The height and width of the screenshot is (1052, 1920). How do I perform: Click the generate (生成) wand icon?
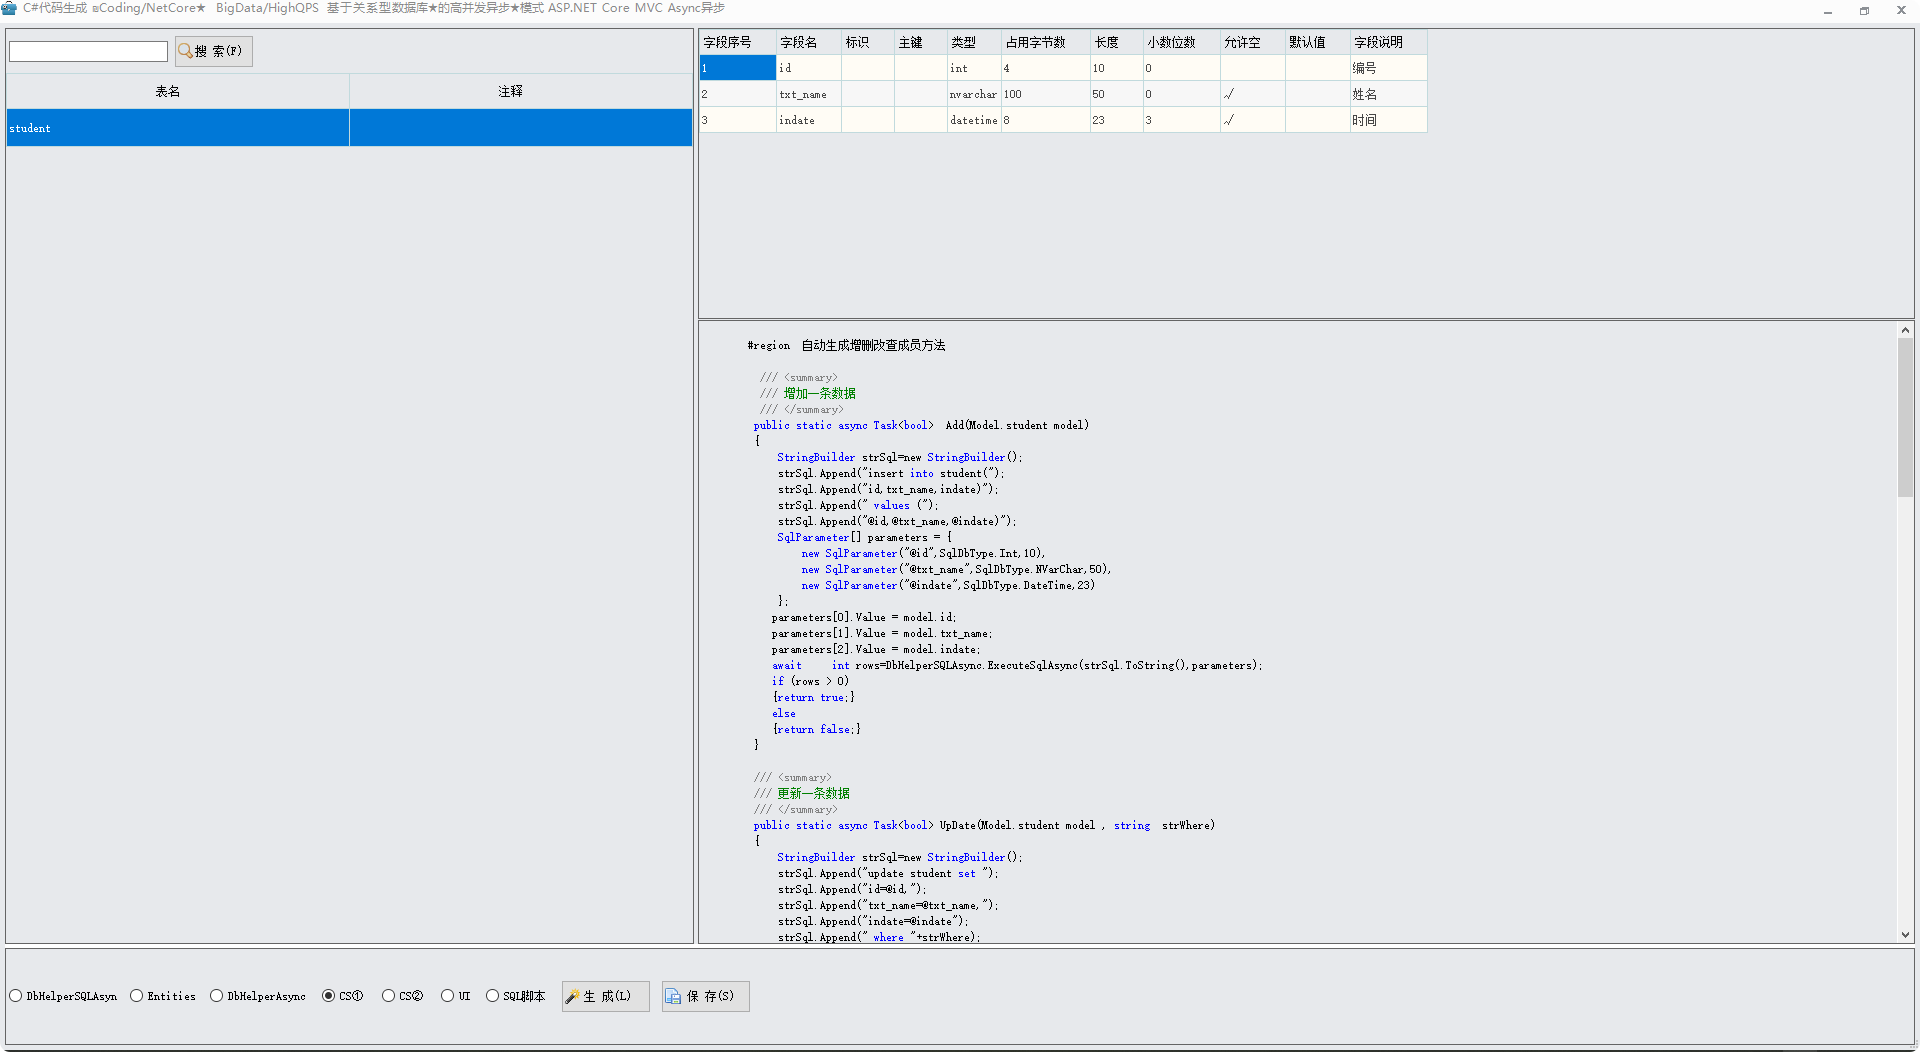pos(573,997)
